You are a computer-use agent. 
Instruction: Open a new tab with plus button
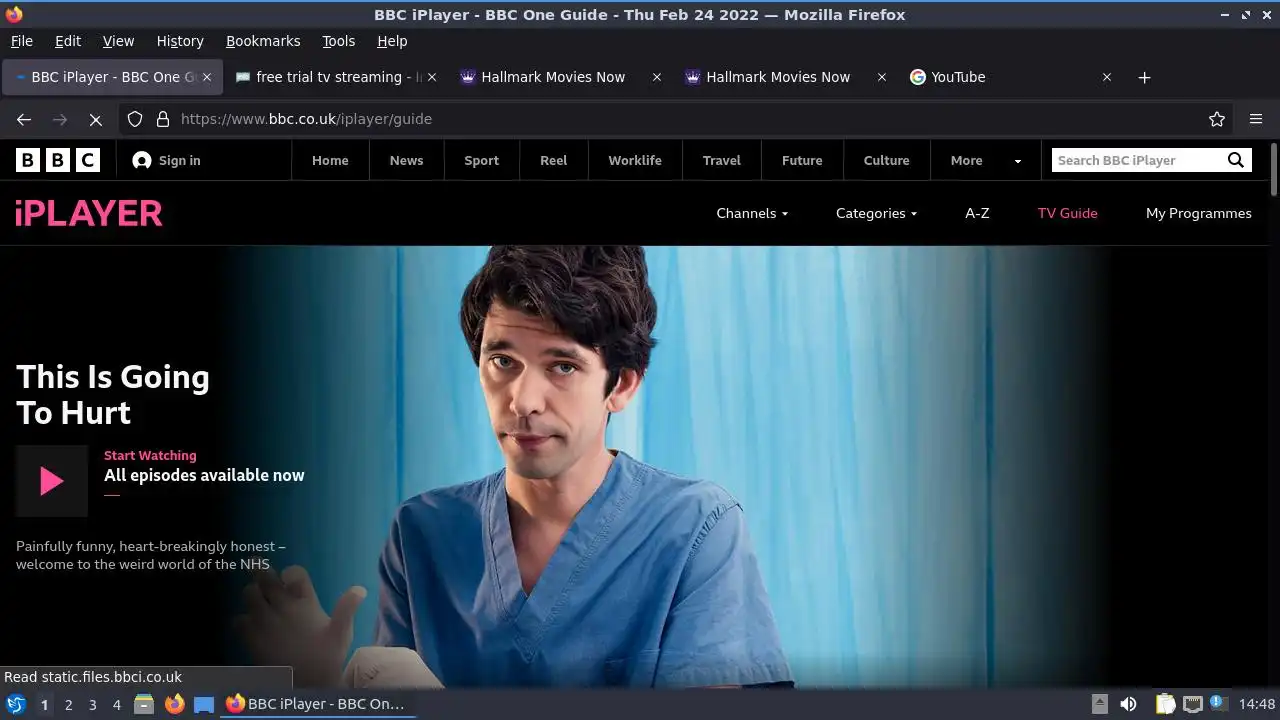coord(1145,77)
